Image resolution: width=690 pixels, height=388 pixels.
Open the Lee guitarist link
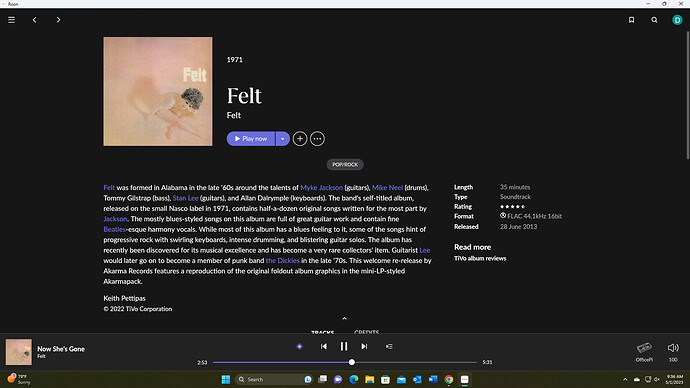[425, 250]
